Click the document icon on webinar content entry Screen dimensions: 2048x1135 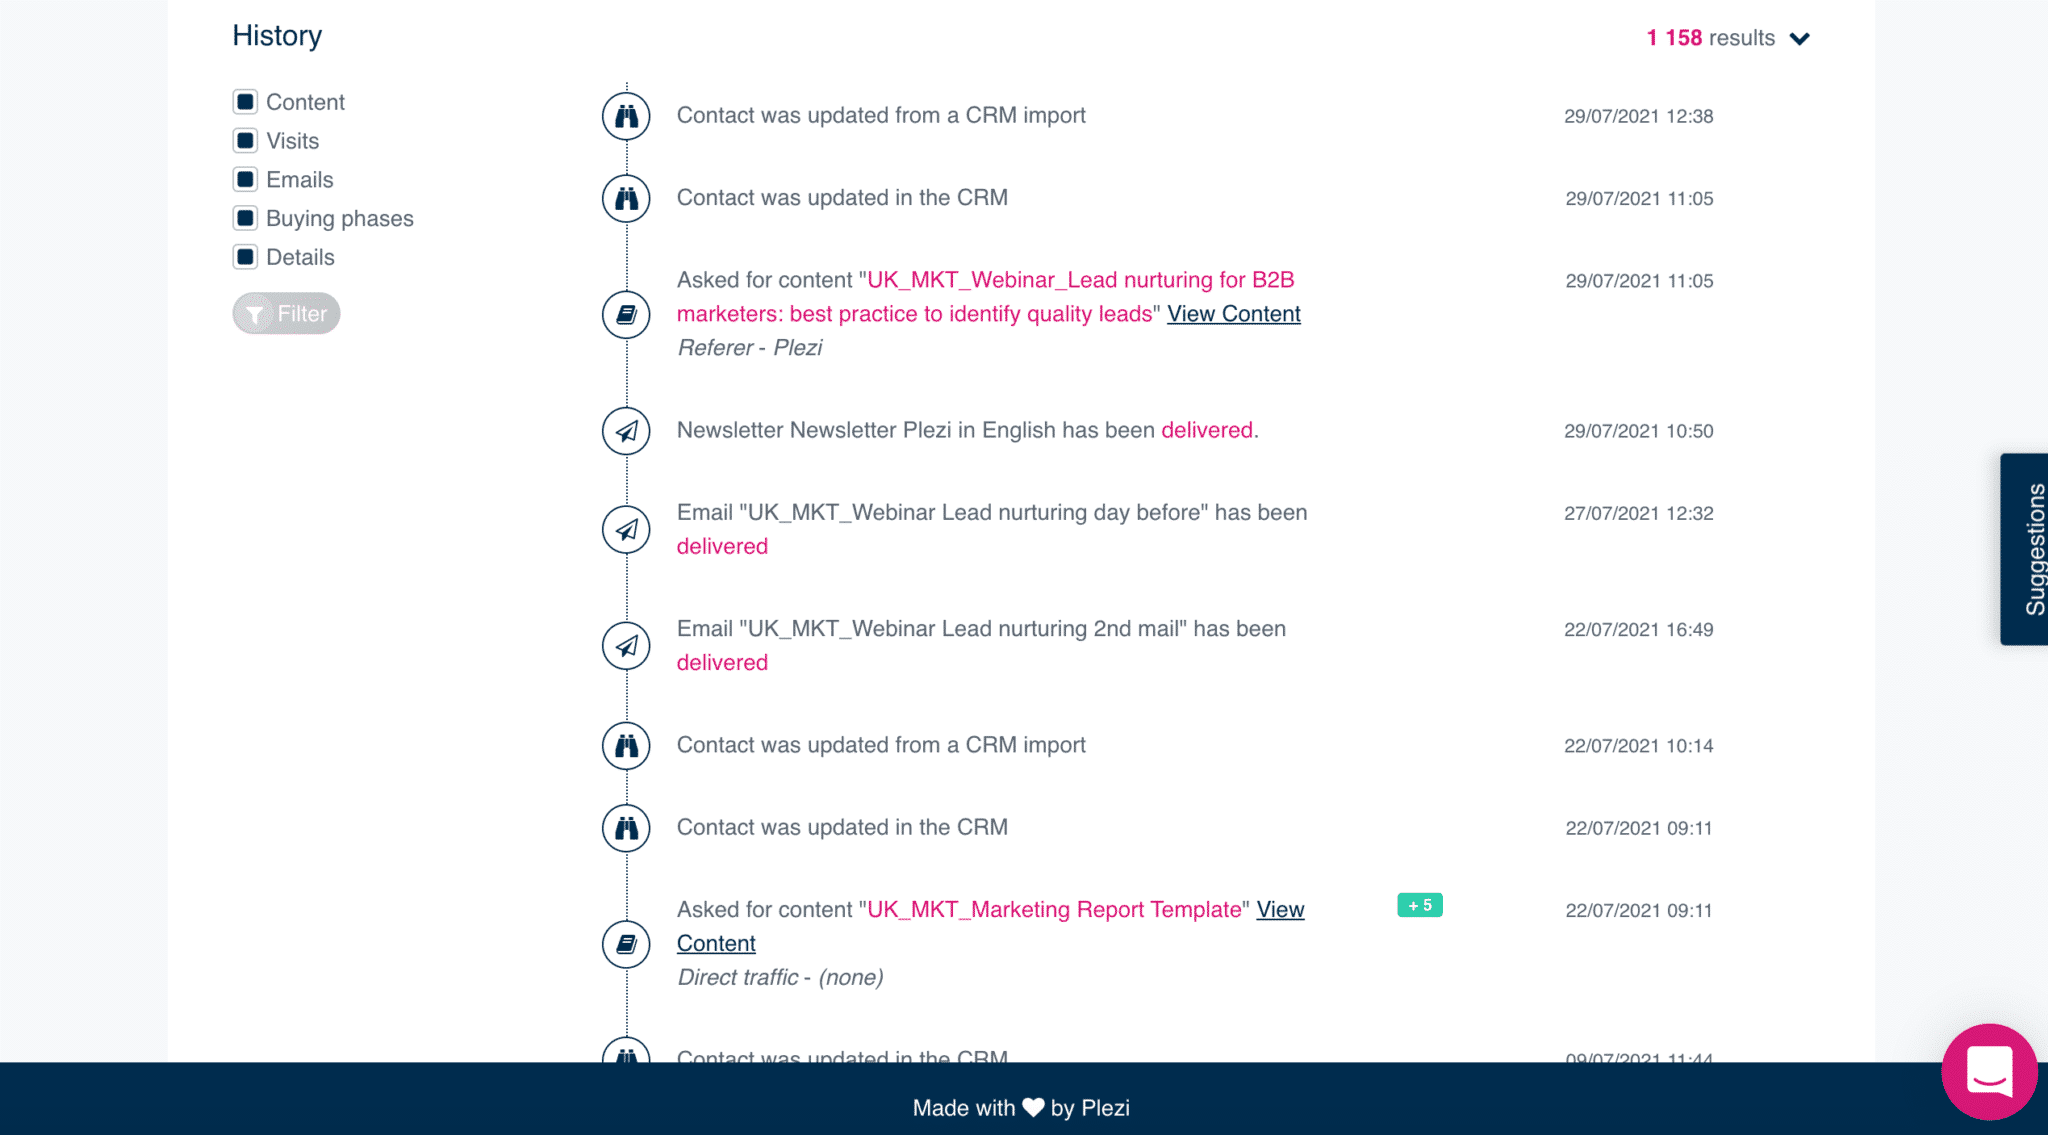click(x=629, y=313)
